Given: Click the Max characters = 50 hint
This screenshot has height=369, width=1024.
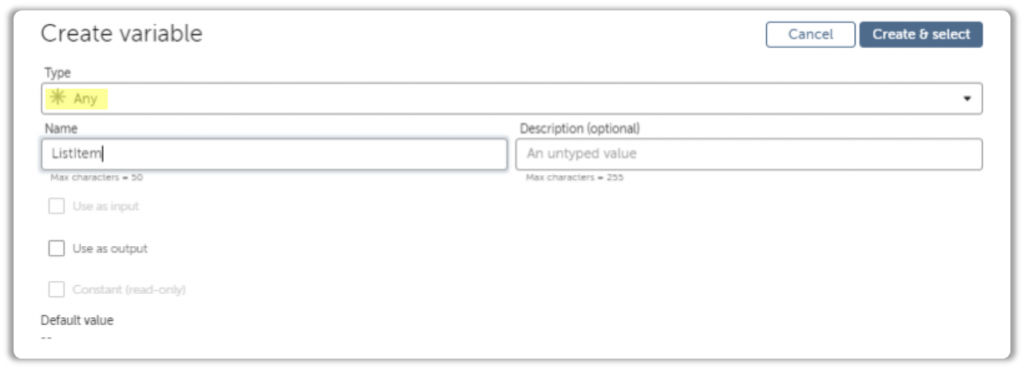Looking at the screenshot, I should point(97,177).
